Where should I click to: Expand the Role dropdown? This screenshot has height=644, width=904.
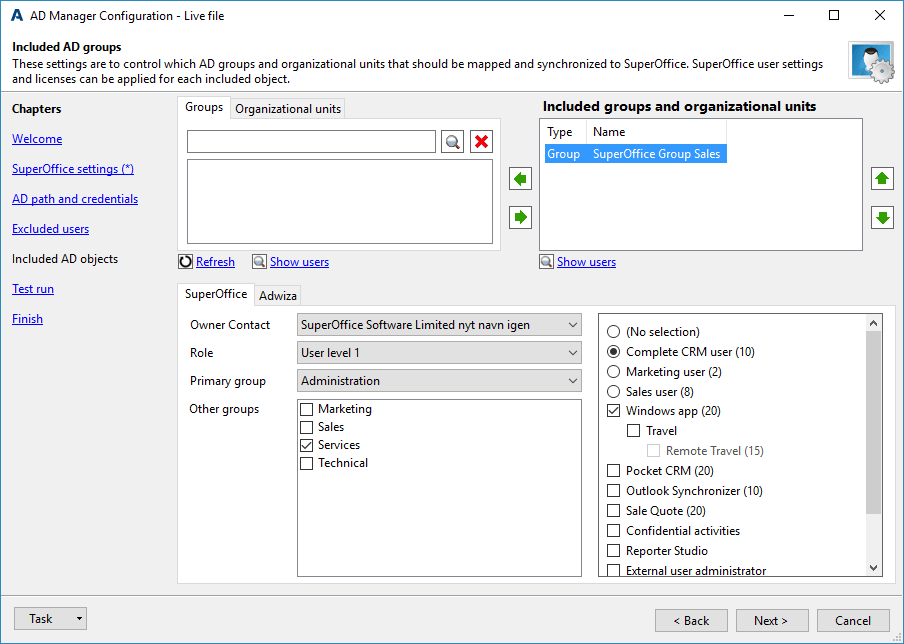tap(440, 353)
